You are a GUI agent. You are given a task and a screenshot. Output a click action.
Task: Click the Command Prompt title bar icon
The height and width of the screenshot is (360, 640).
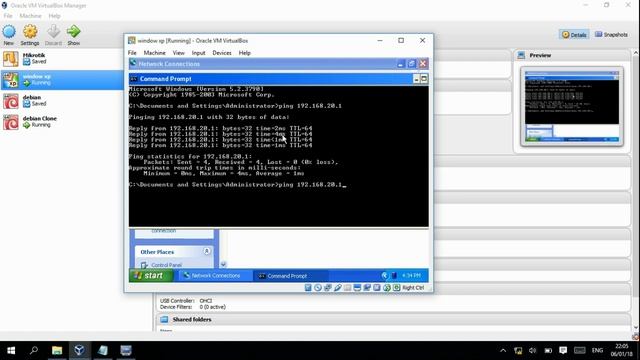(133, 79)
